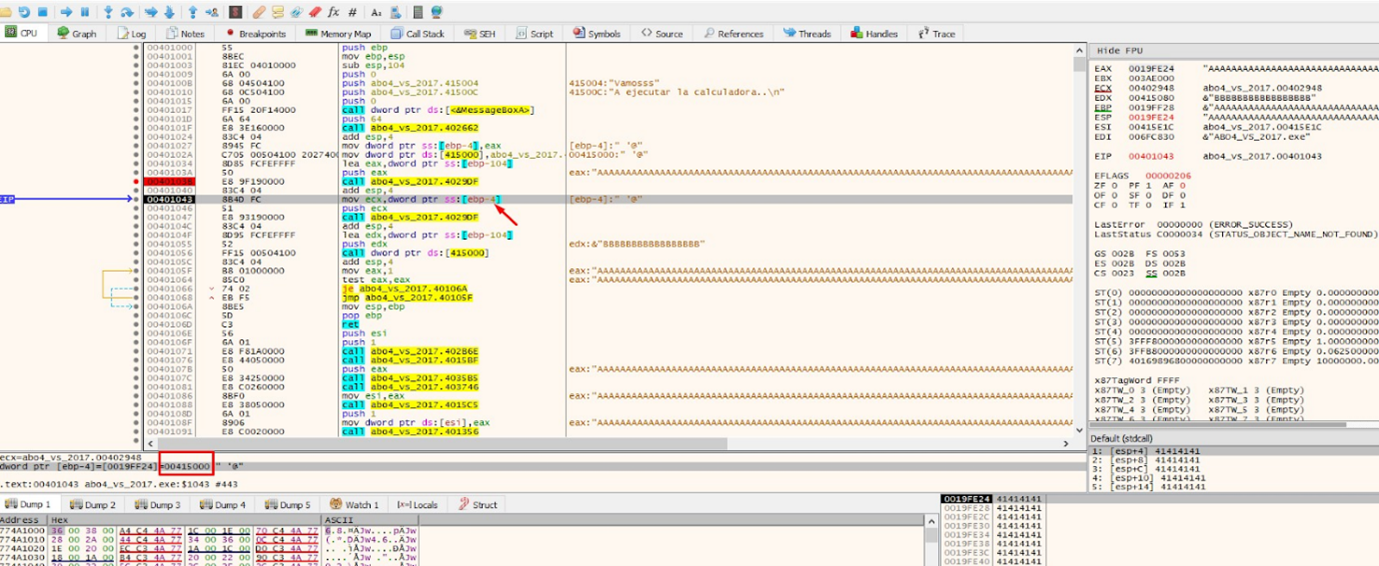The image size is (1379, 566).
Task: Open the Struct tab
Action: pos(477,505)
